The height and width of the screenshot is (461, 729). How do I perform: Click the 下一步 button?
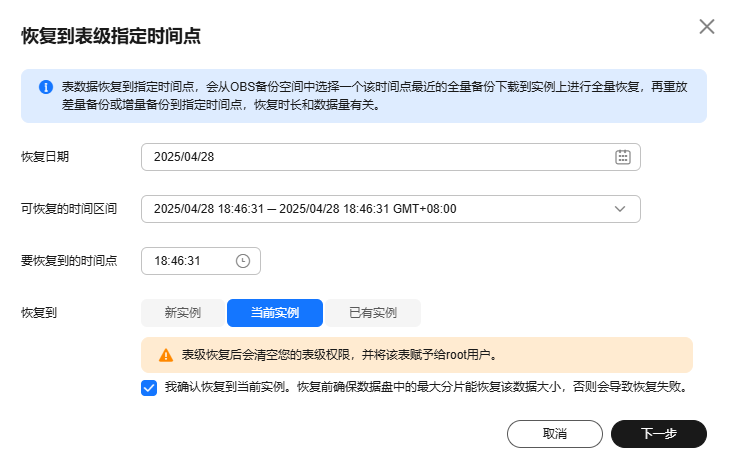(659, 434)
